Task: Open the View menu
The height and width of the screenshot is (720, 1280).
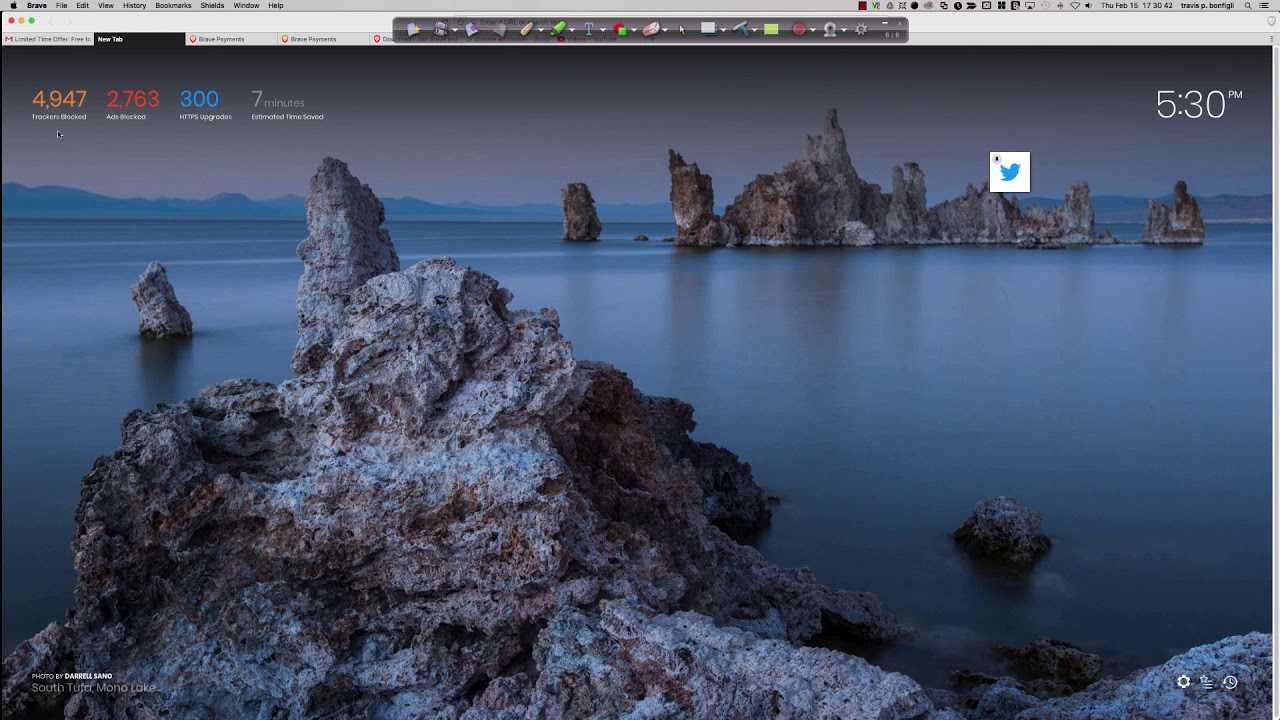Action: (105, 5)
